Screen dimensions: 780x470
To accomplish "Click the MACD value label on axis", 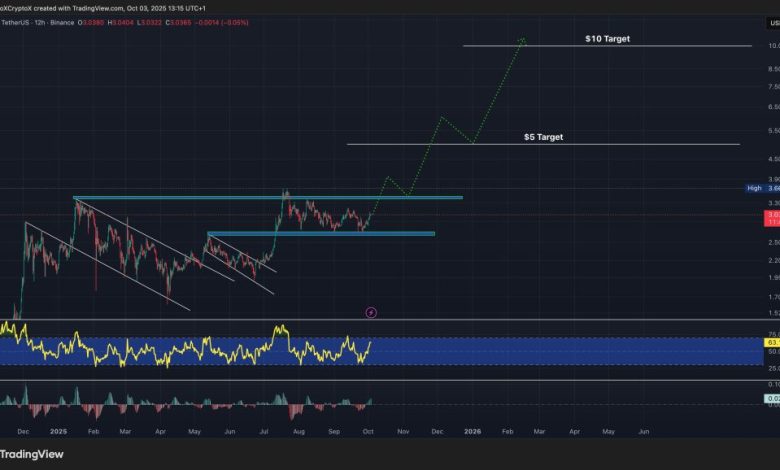I will pos(772,399).
